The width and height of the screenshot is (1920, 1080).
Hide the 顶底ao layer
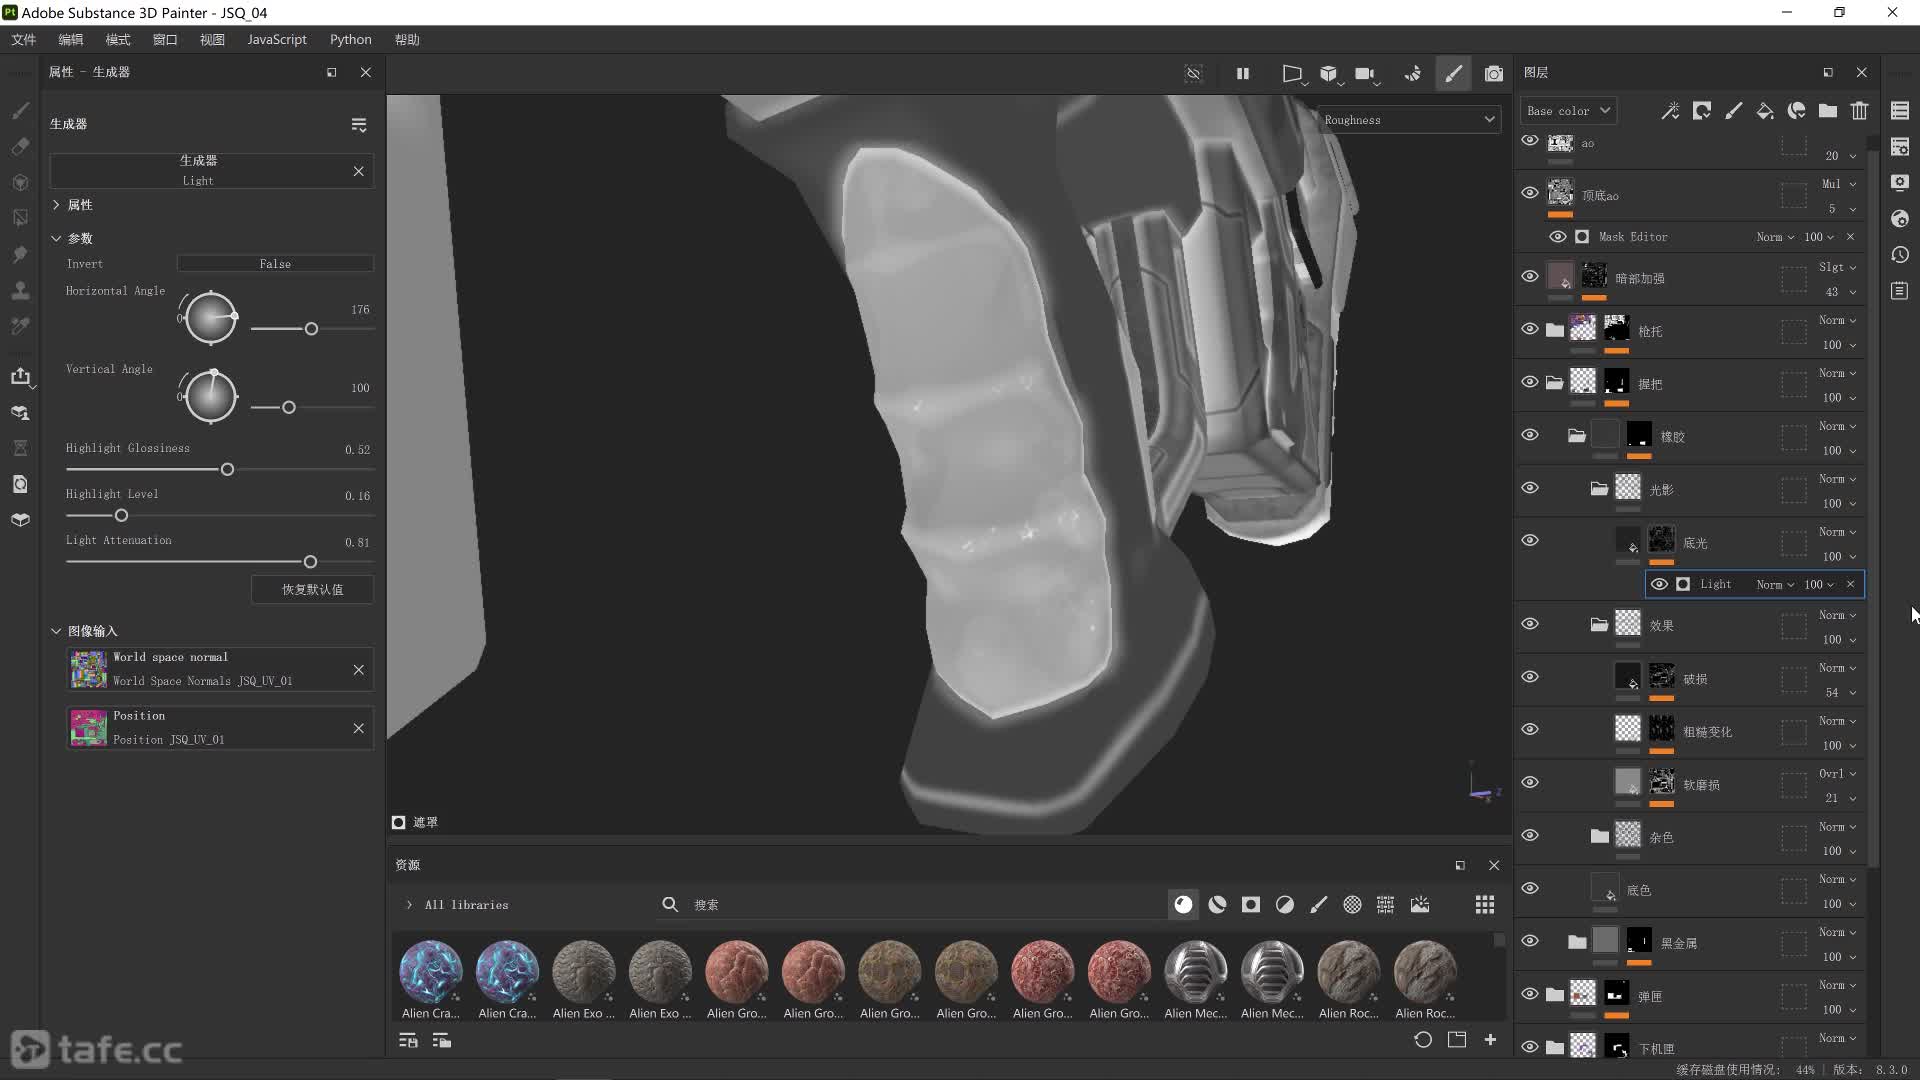(x=1530, y=193)
